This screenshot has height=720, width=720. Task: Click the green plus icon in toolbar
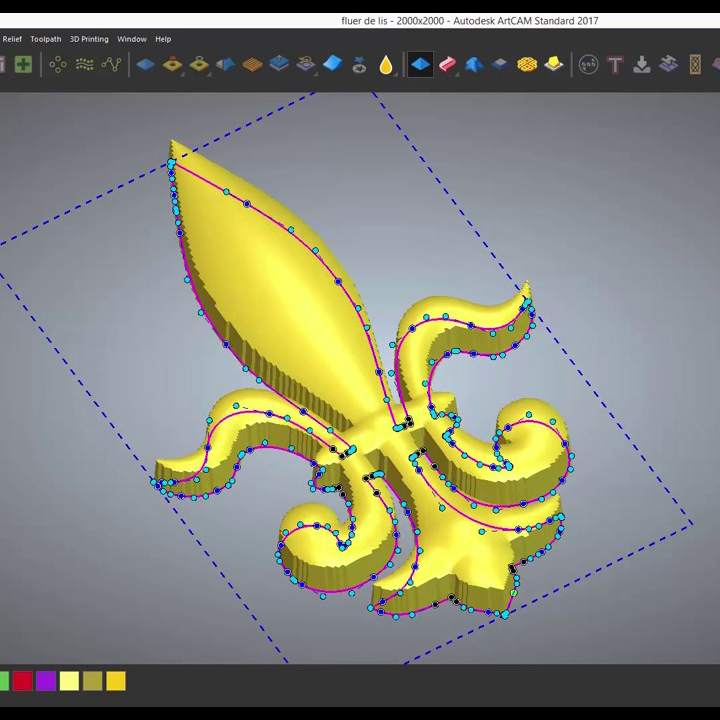tap(23, 65)
